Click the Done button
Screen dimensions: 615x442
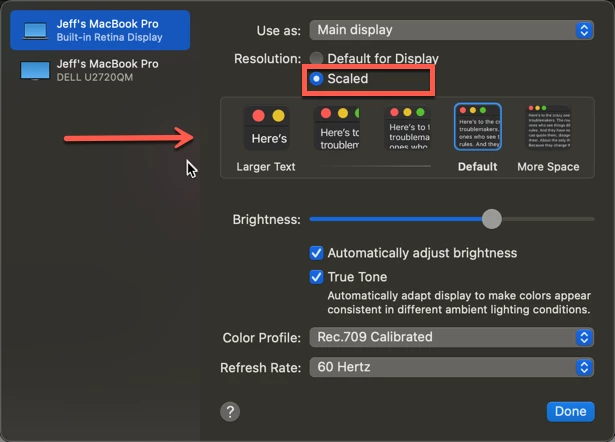(x=571, y=411)
